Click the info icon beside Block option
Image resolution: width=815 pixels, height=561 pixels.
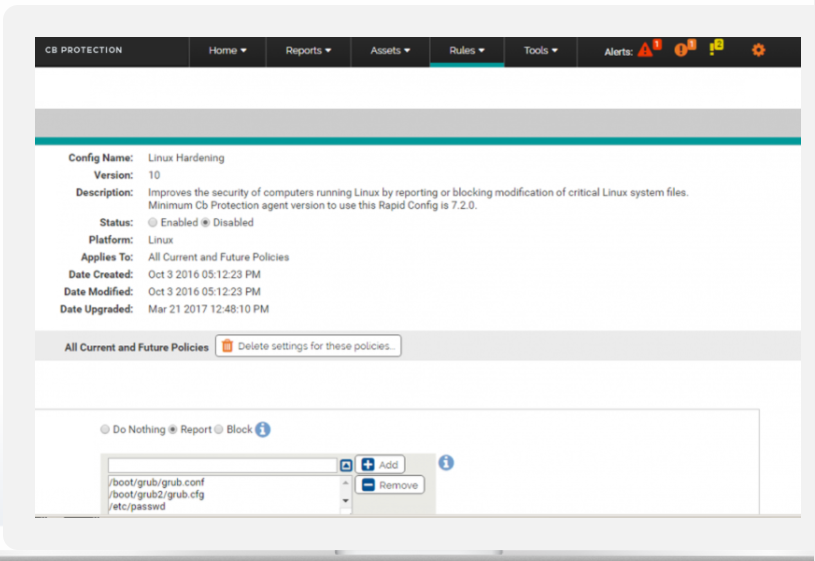[x=263, y=429]
